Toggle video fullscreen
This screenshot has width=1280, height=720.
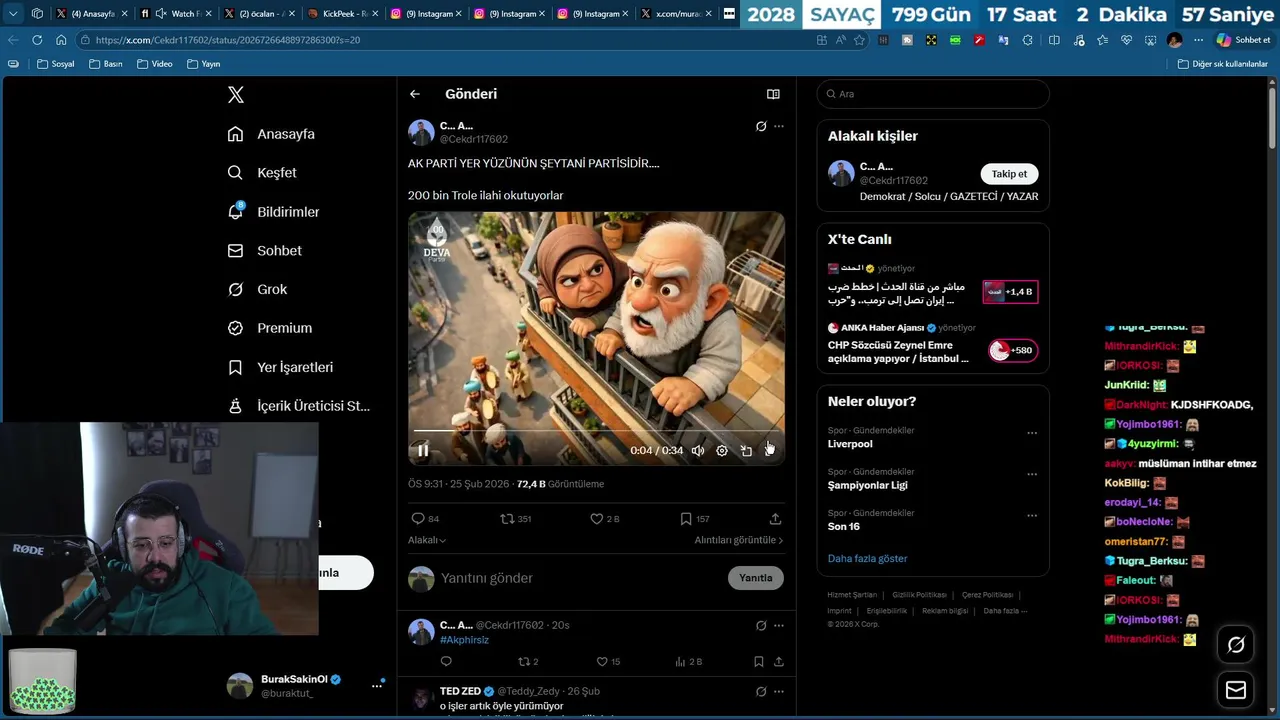coord(769,451)
